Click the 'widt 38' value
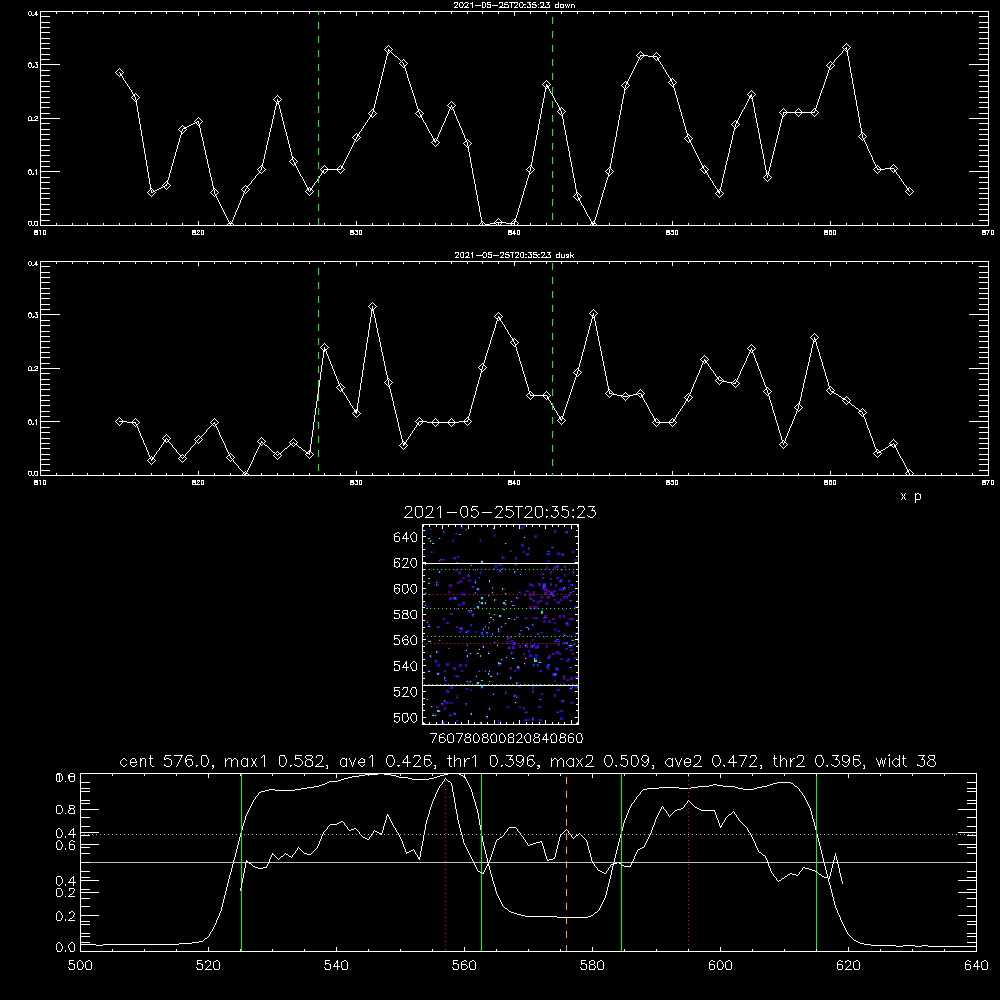This screenshot has width=1000, height=1000. point(906,761)
